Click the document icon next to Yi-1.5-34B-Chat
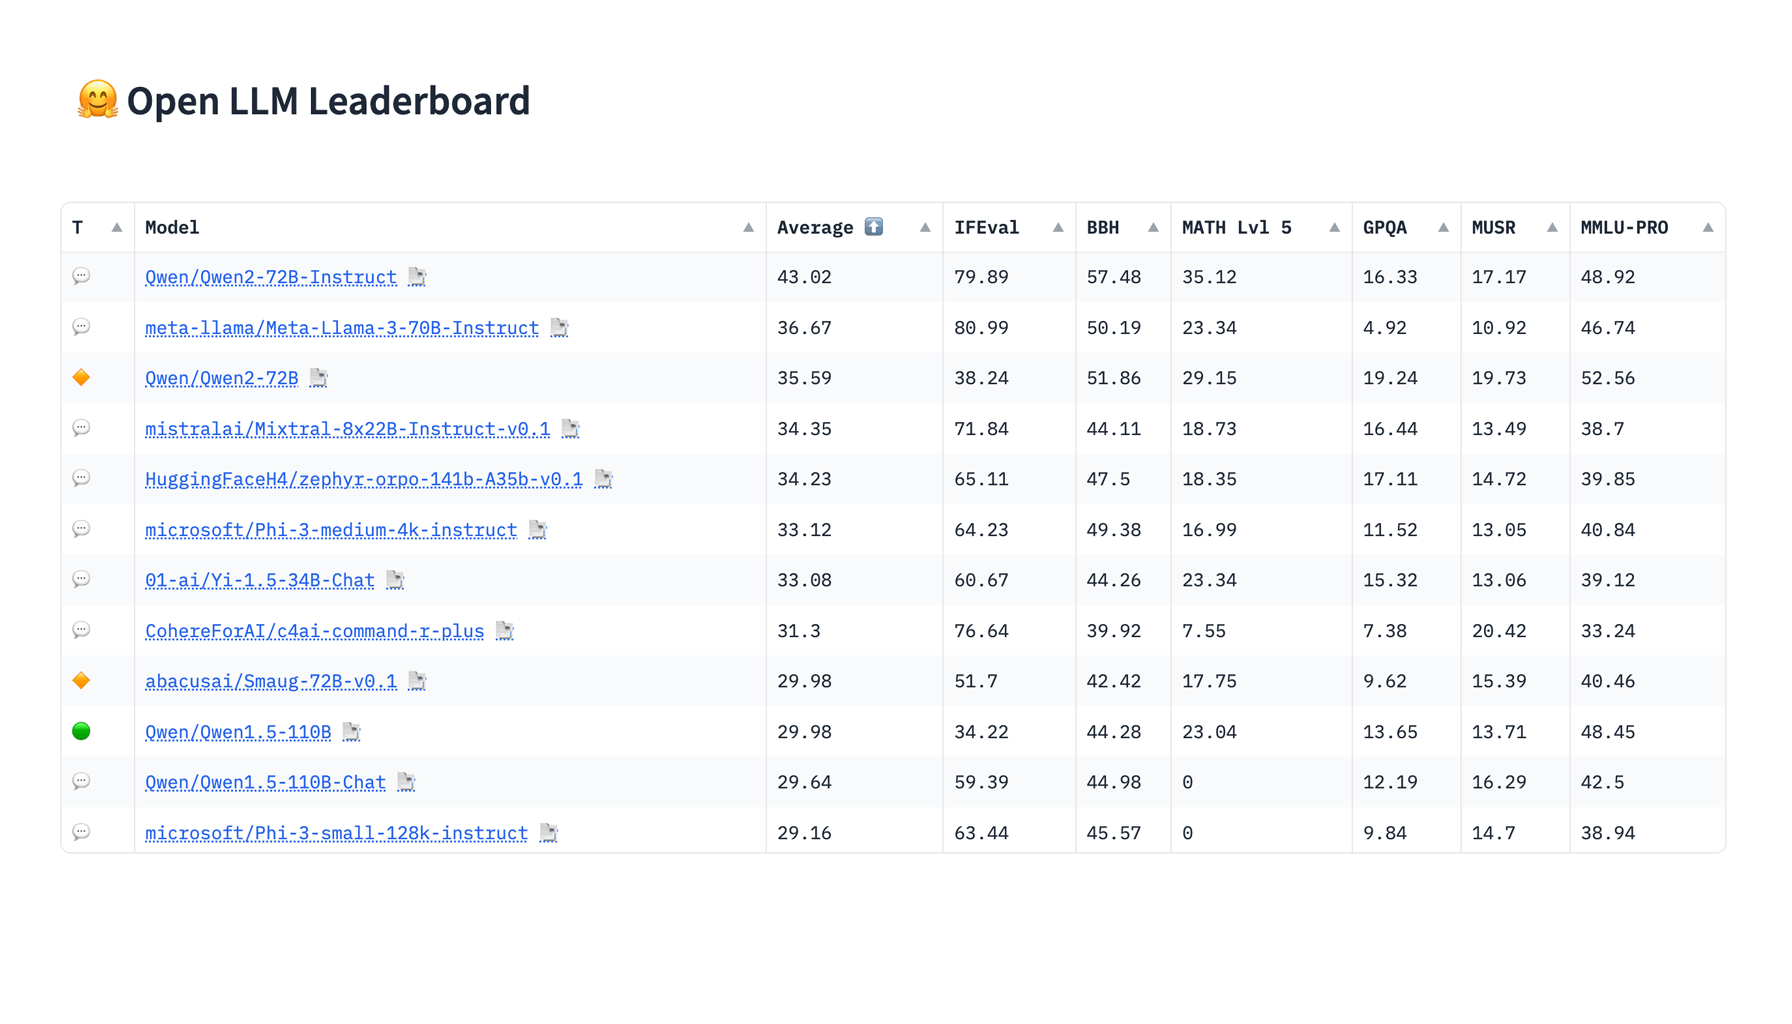This screenshot has width=1792, height=1024. 395,580
